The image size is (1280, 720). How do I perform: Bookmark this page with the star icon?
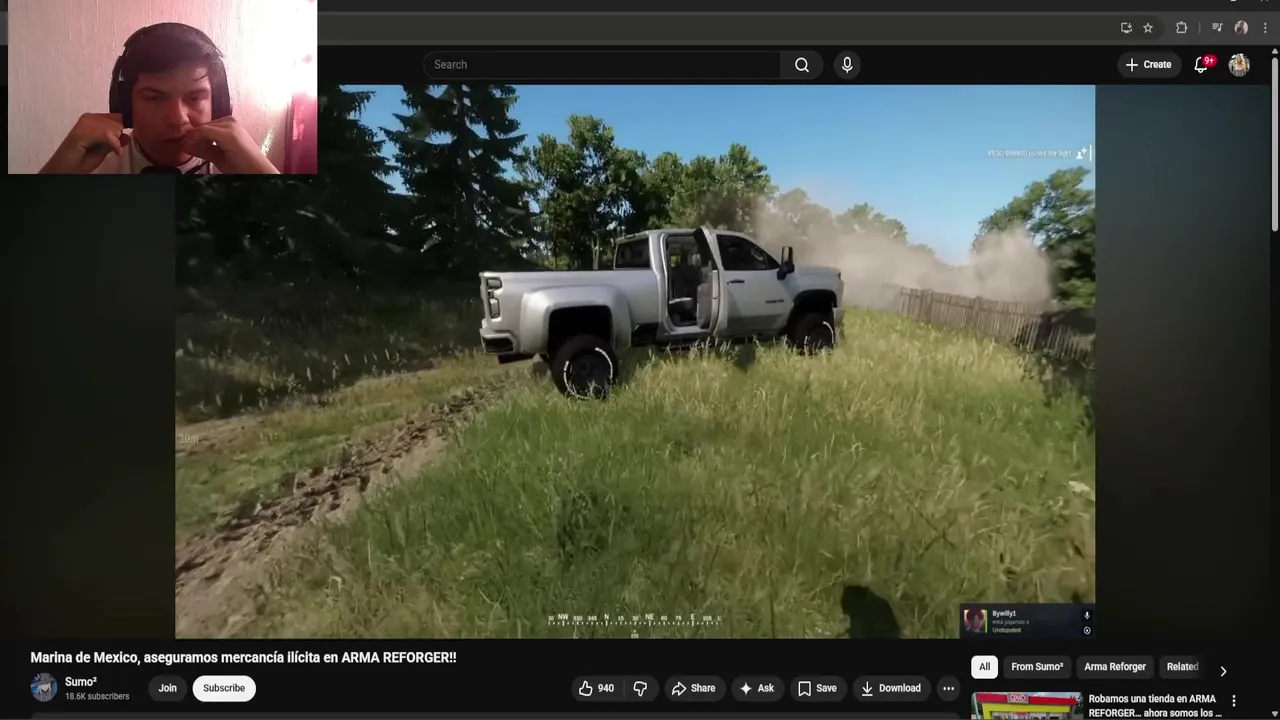[x=1148, y=28]
